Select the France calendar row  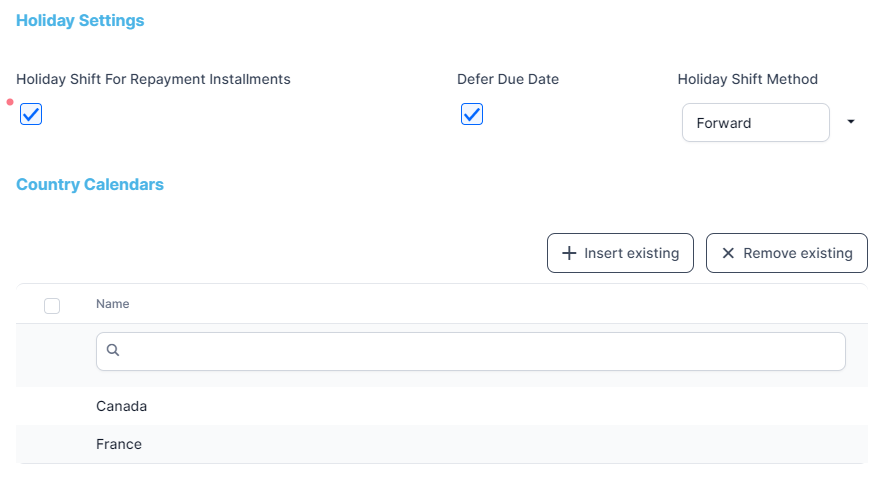click(x=119, y=444)
